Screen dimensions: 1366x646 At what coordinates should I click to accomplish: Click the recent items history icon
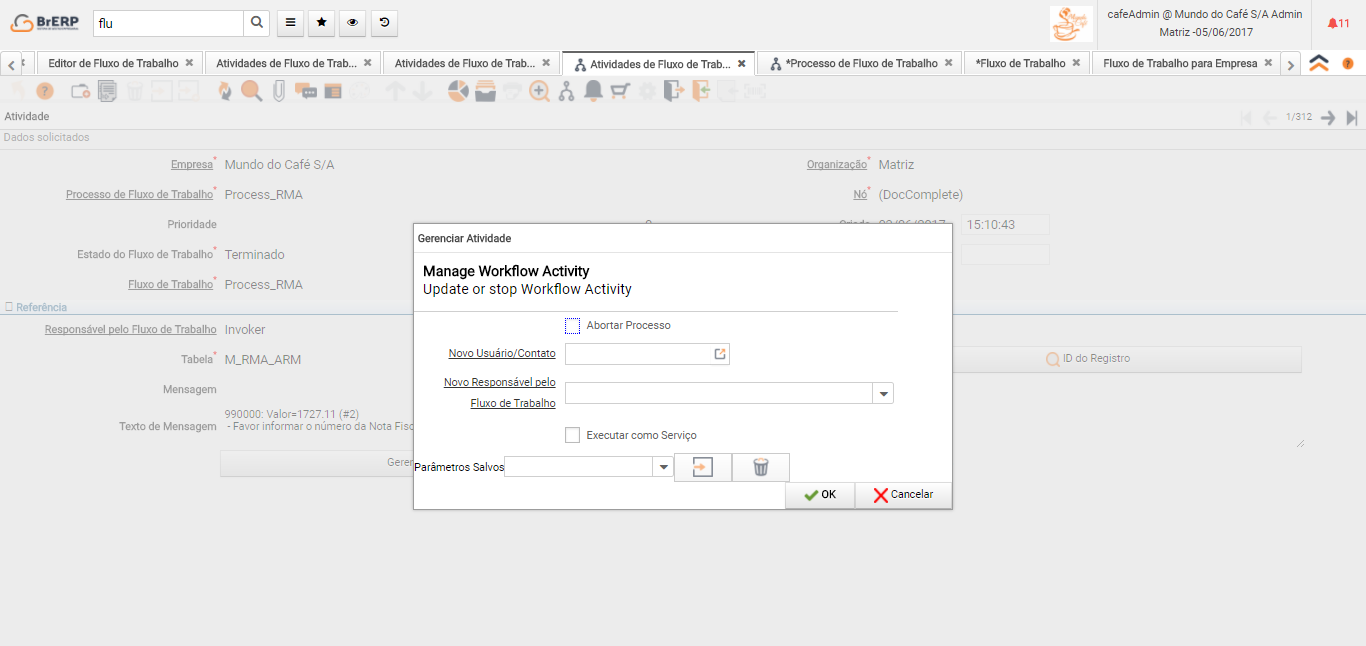(384, 23)
